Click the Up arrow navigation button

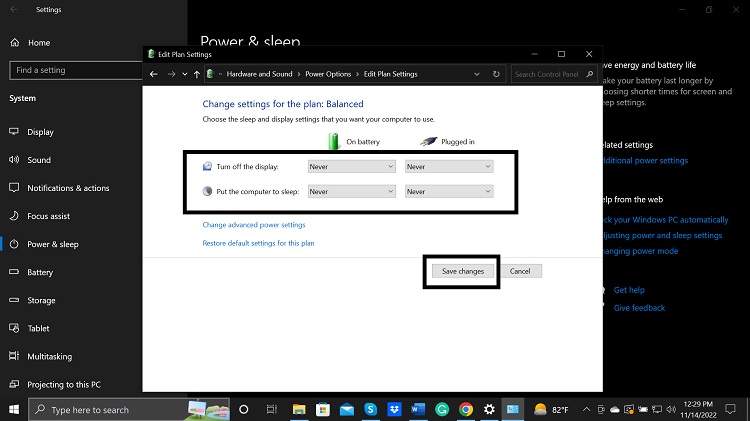[196, 74]
